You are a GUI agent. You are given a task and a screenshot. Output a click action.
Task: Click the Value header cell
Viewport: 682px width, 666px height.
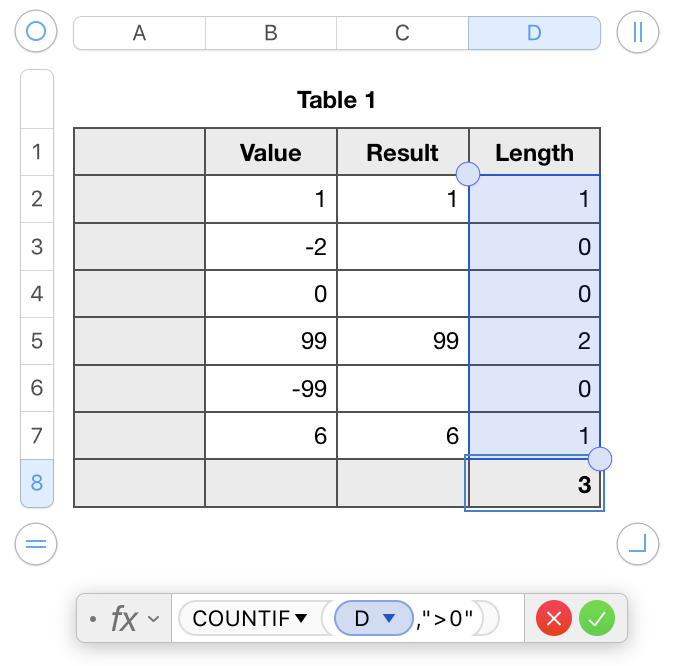pos(270,152)
